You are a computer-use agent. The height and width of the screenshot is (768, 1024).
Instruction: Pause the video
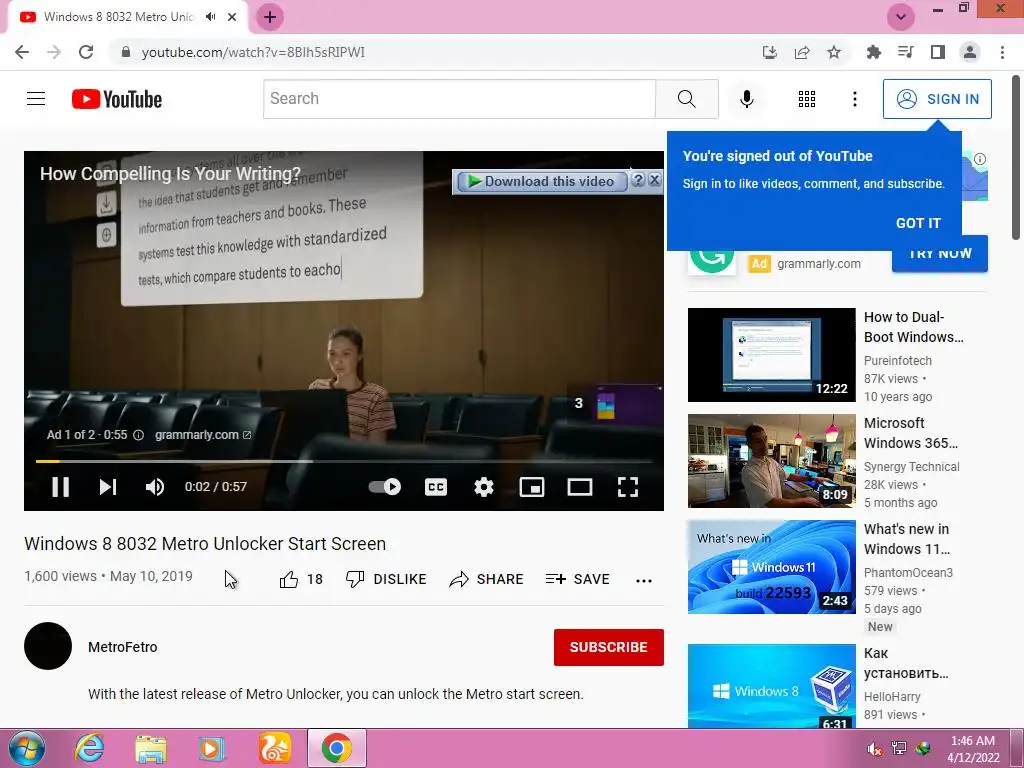(60, 487)
